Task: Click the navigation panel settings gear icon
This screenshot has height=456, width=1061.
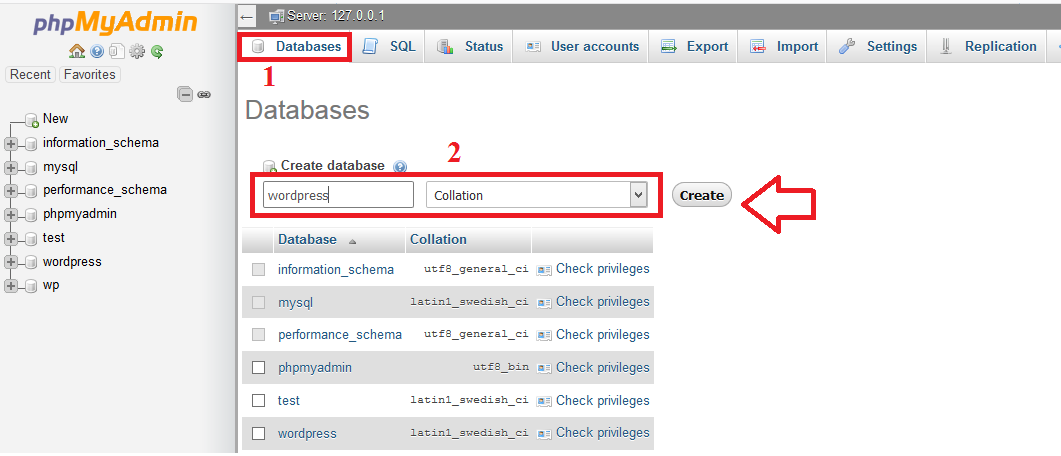Action: click(x=137, y=51)
